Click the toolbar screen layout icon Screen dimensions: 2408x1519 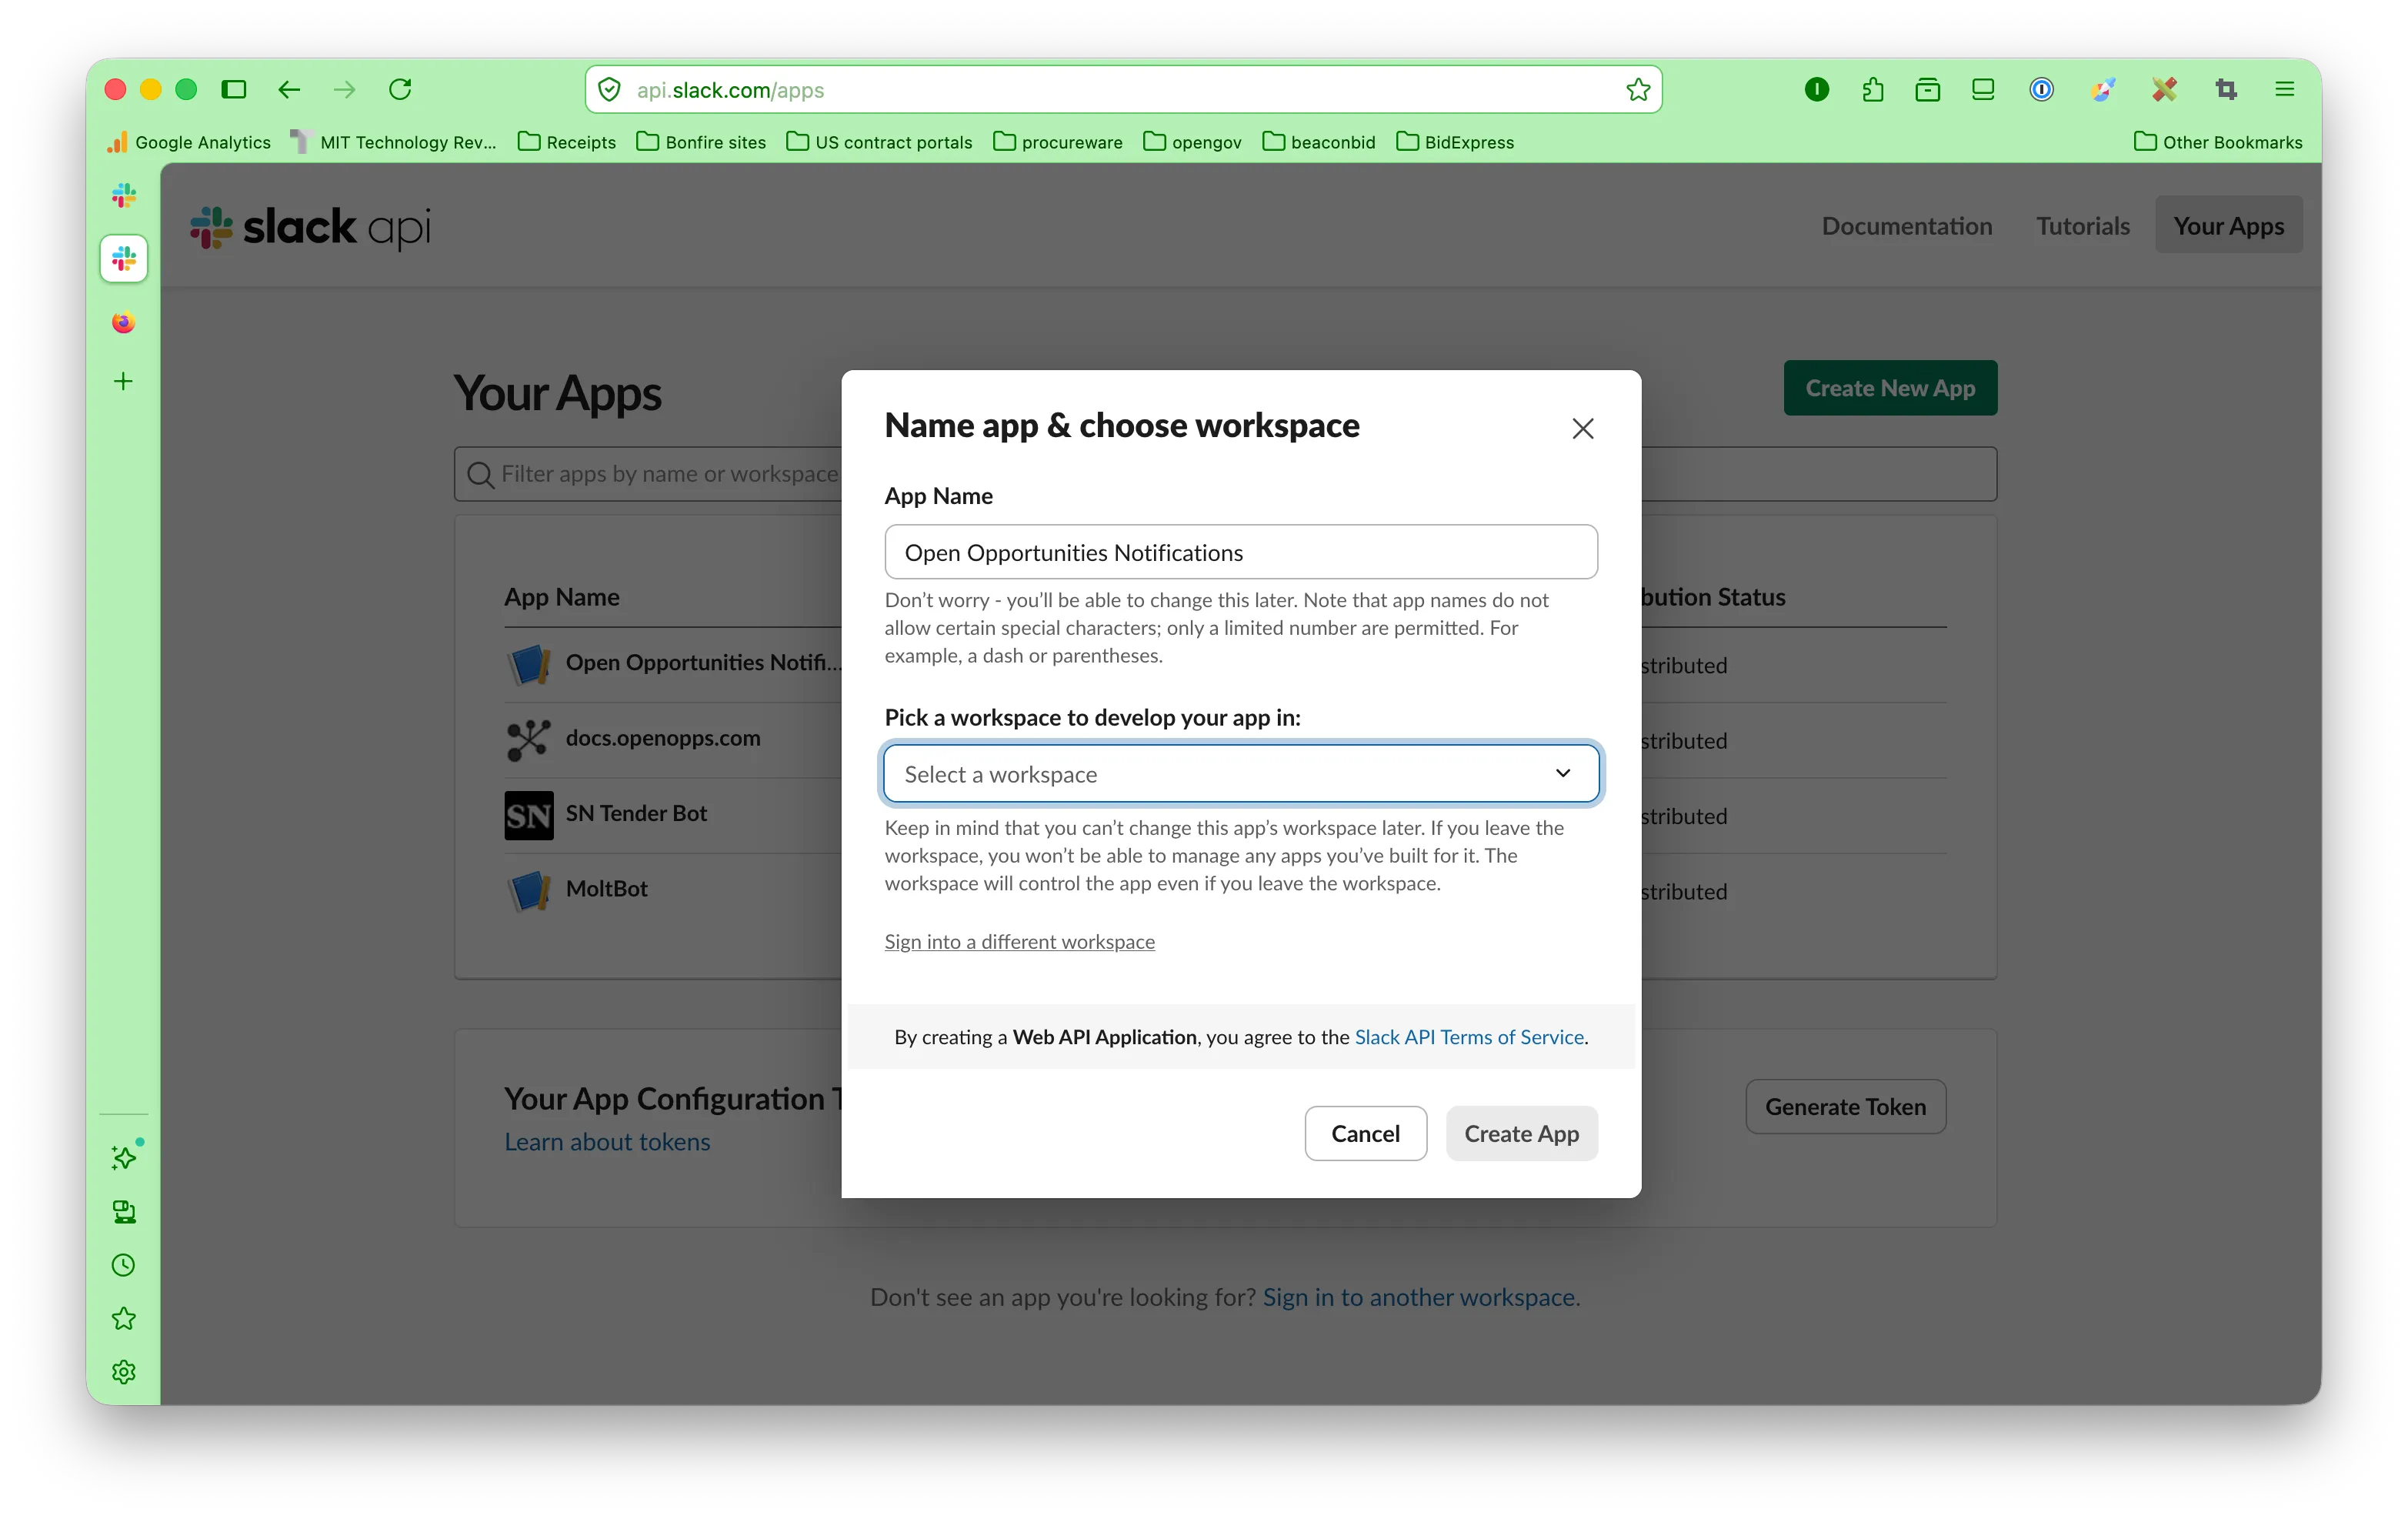1982,90
